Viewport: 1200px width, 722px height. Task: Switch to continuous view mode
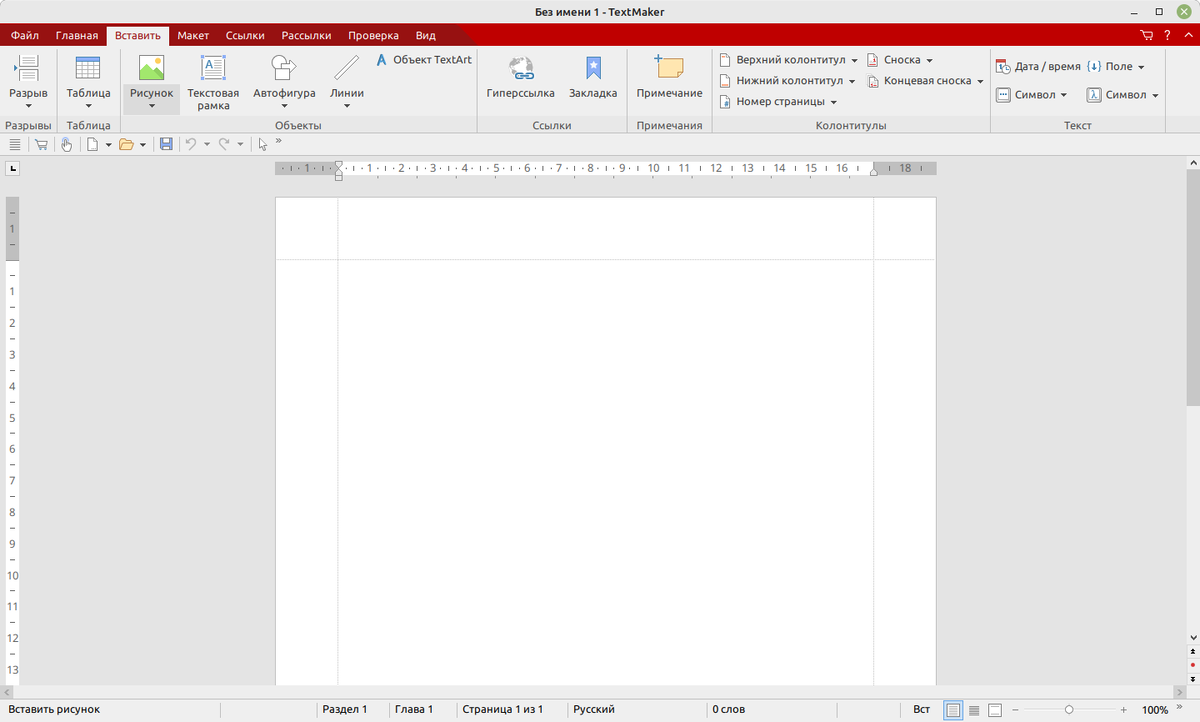click(x=974, y=710)
